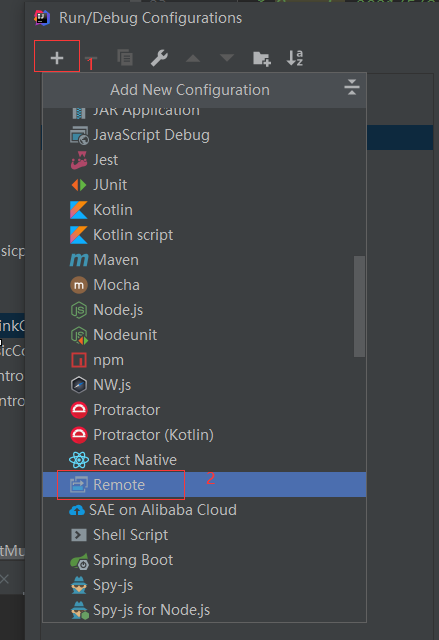Click the Move Up arrow icon

point(193,58)
